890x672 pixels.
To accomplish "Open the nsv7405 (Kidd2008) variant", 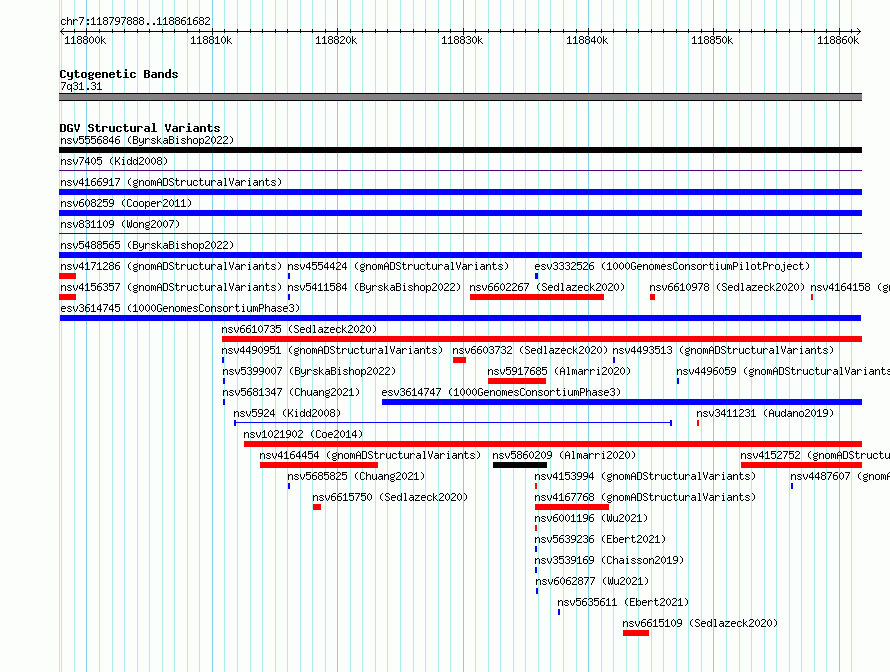I will coord(114,161).
